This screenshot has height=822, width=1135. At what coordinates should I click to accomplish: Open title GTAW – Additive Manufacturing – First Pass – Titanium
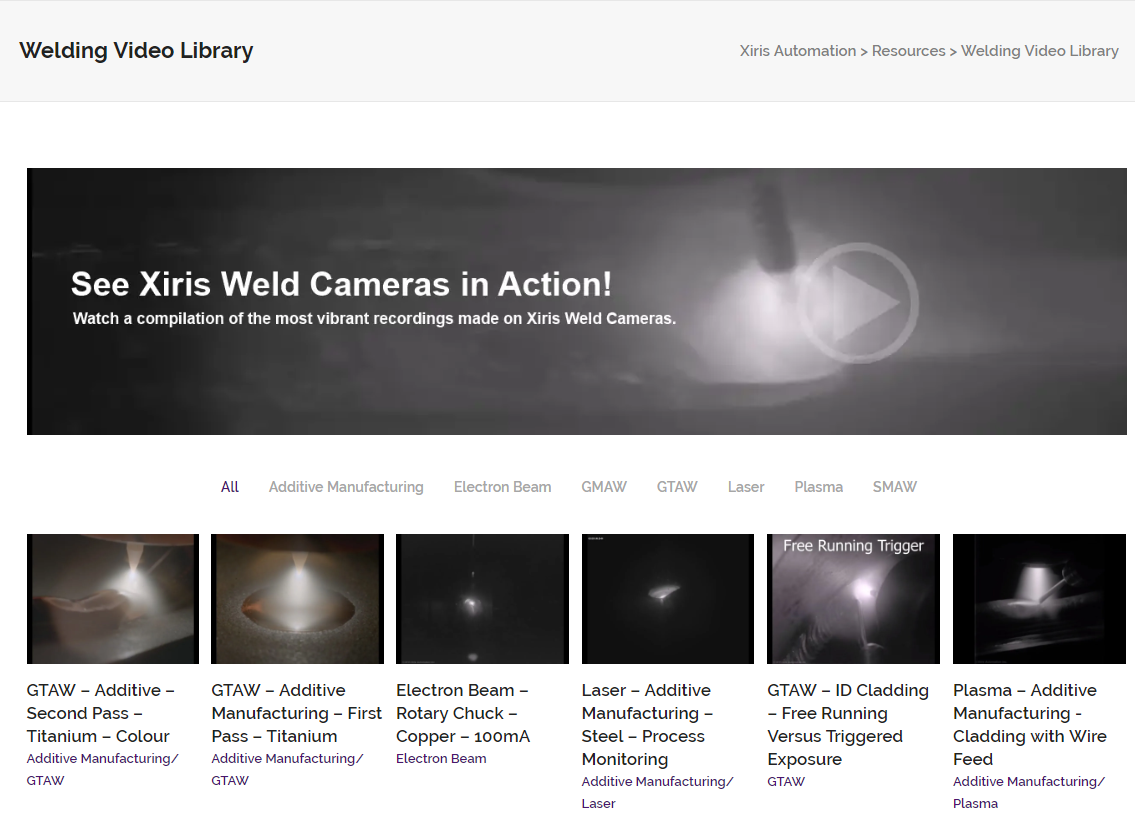[x=297, y=713]
